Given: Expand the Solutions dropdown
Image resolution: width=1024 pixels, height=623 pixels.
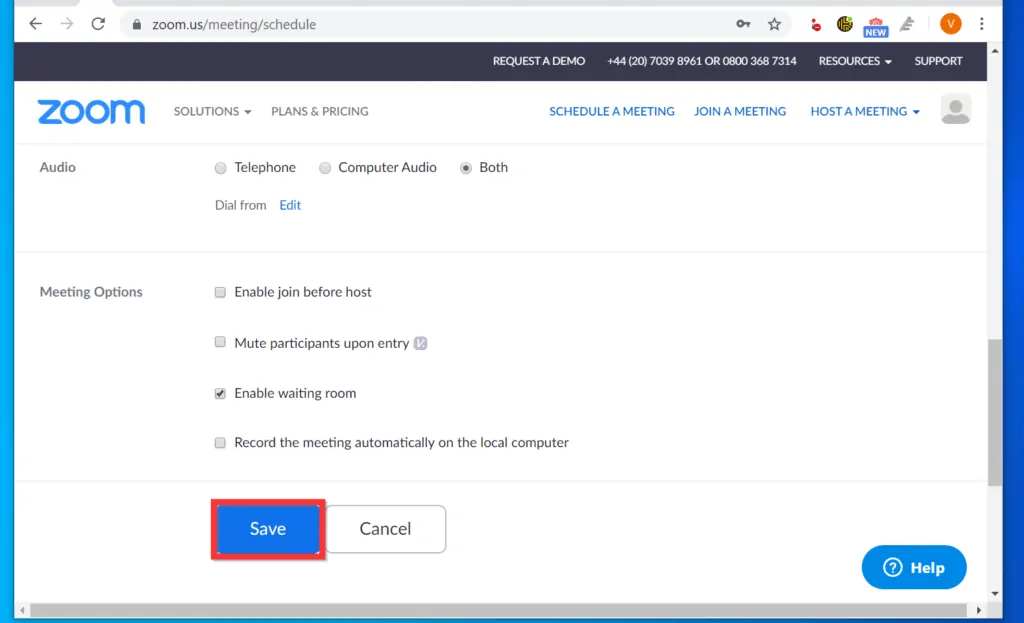Looking at the screenshot, I should [212, 112].
